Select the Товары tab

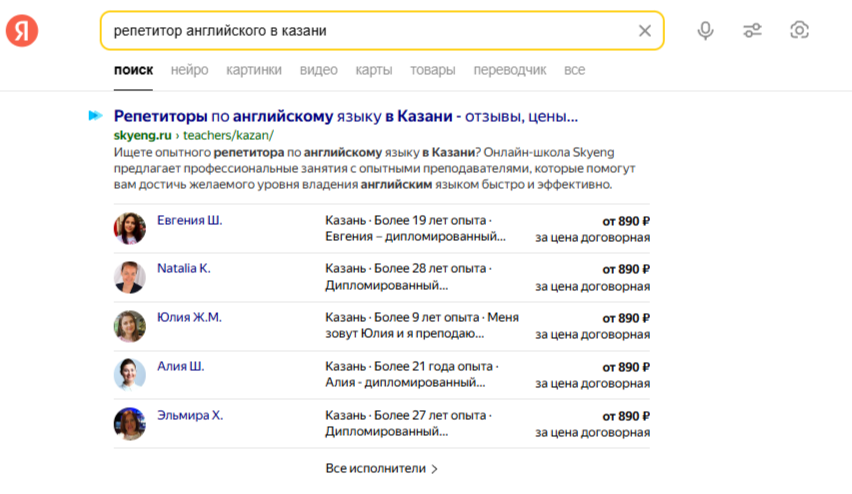pos(432,70)
